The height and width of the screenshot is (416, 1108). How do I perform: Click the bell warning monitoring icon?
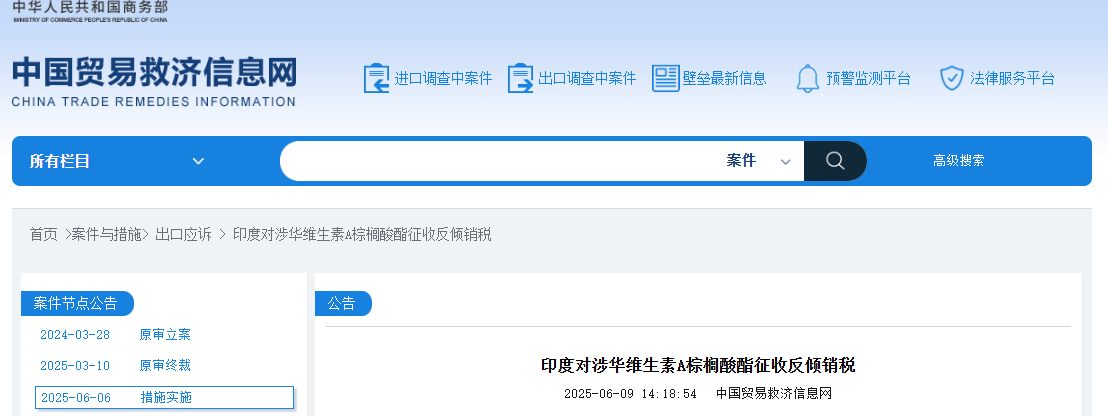click(807, 78)
